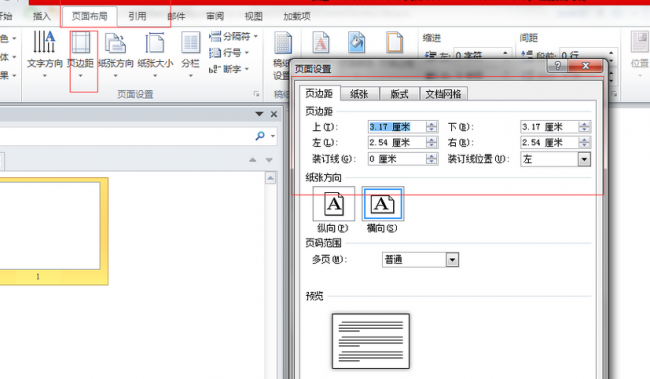Screen dimensions: 650x379
Task: Open the 分隔符 breaks menu
Action: (x=233, y=36)
